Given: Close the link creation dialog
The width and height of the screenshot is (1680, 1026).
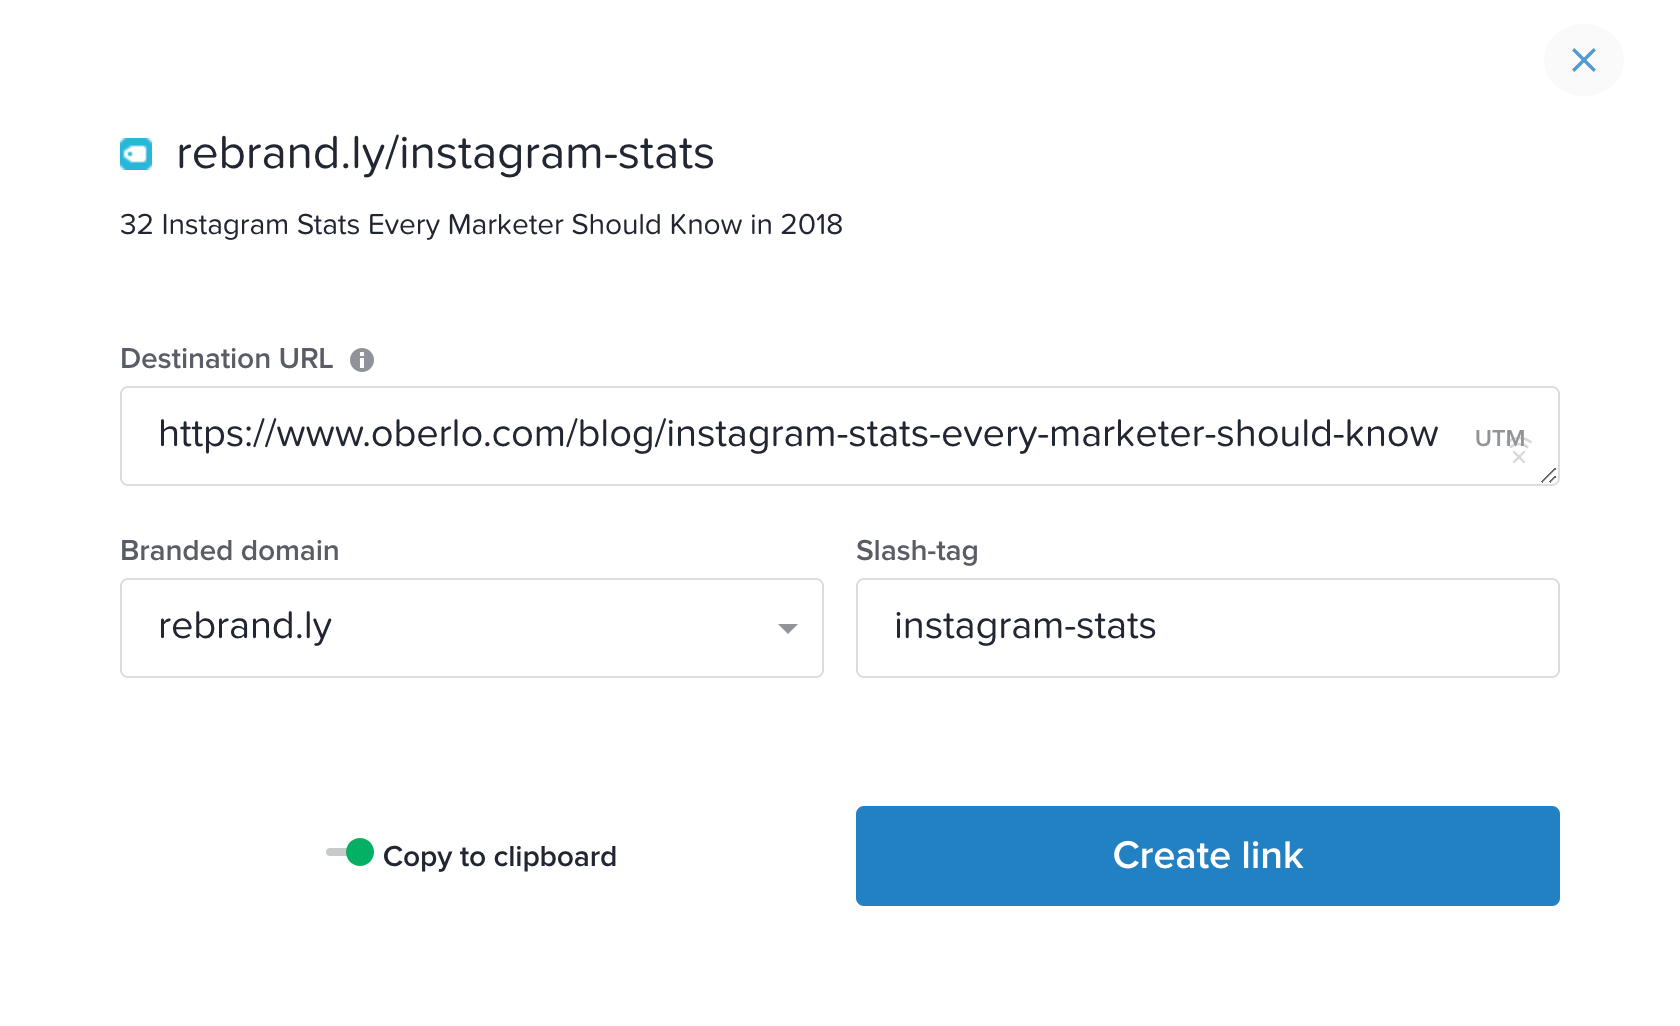Looking at the screenshot, I should click(1583, 60).
